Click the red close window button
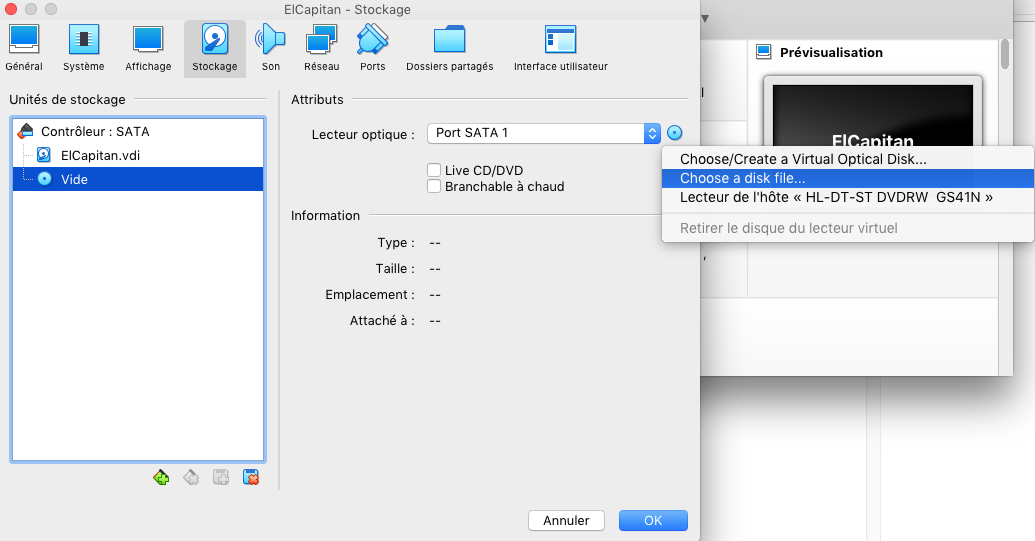This screenshot has width=1035, height=541. (x=11, y=9)
